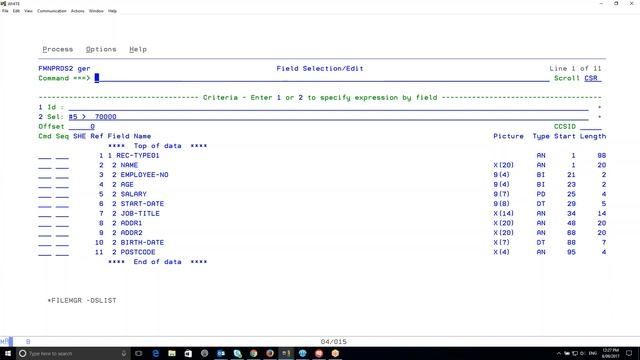Click the SALARY field name

pos(133,194)
